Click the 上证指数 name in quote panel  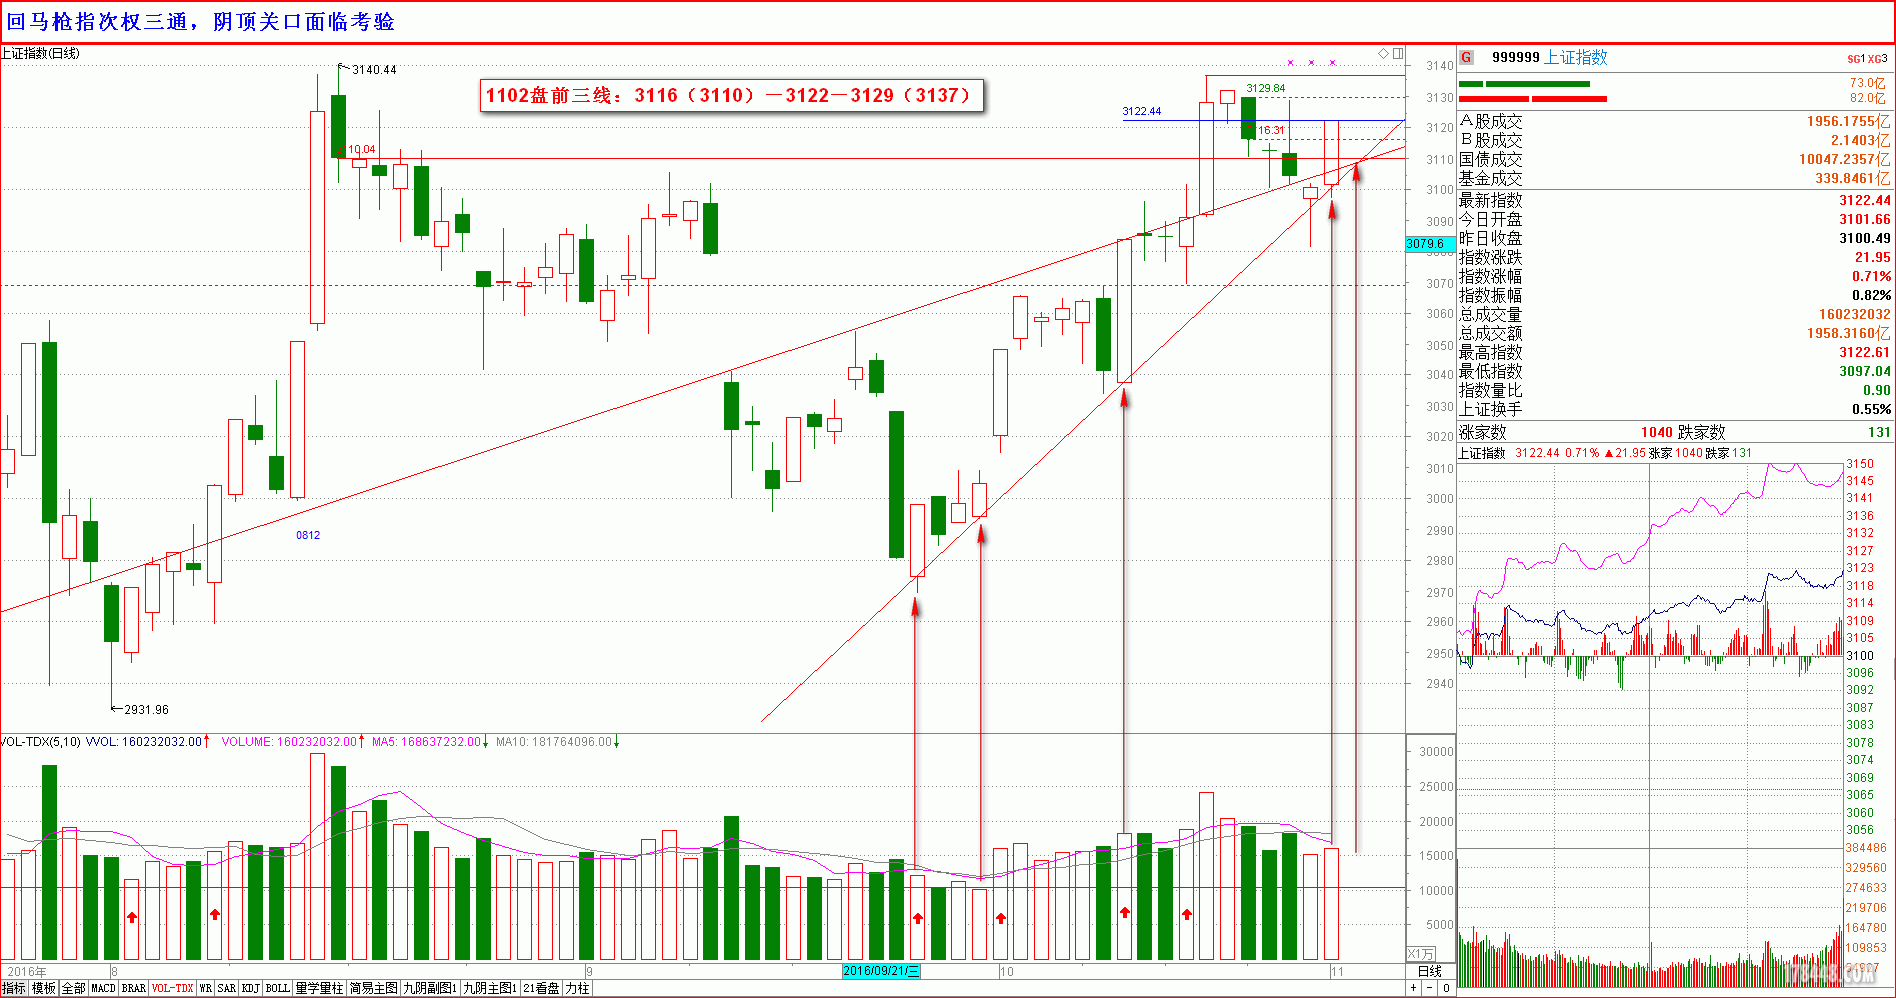click(x=1576, y=57)
